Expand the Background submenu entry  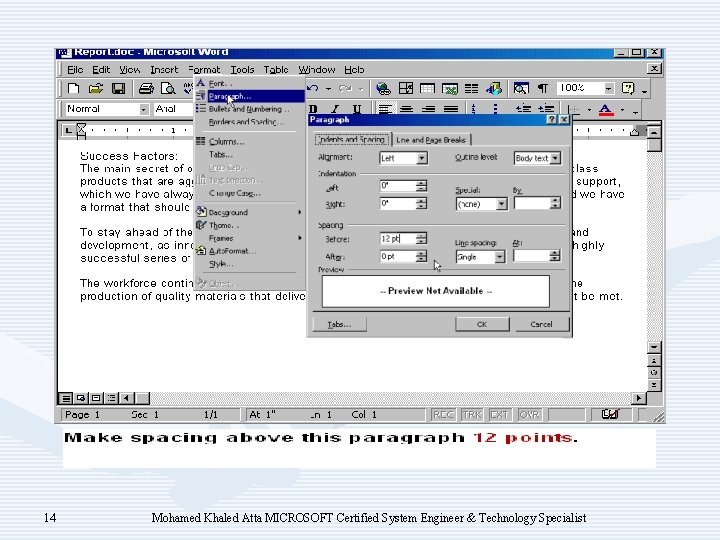(x=249, y=212)
